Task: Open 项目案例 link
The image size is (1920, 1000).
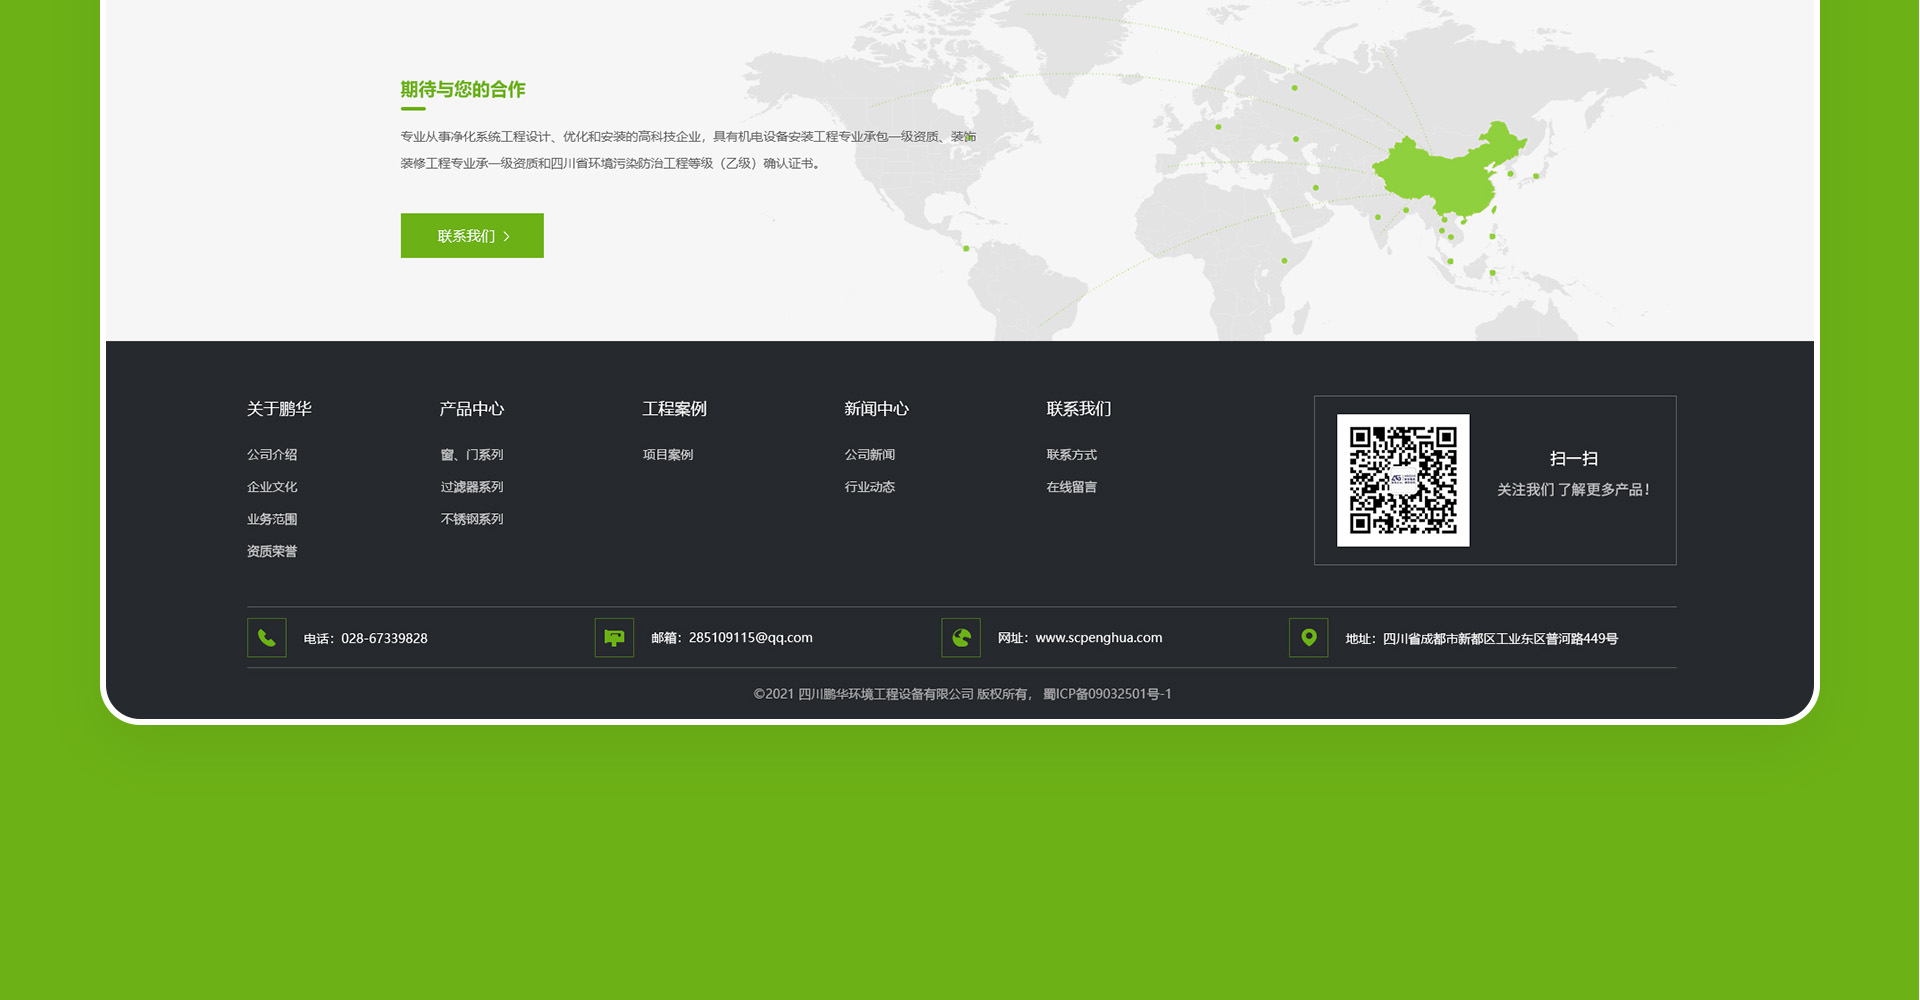Action: pyautogui.click(x=668, y=455)
